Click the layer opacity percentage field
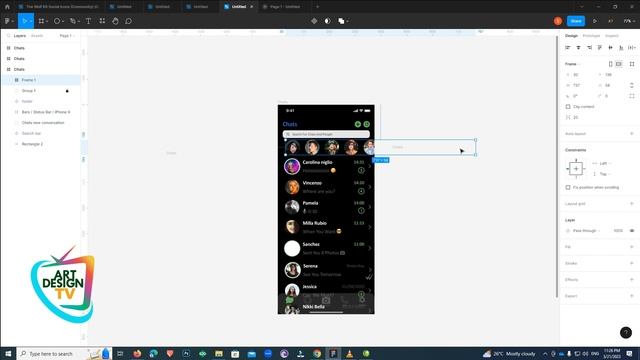Image resolution: width=640 pixels, height=360 pixels. pyautogui.click(x=618, y=231)
